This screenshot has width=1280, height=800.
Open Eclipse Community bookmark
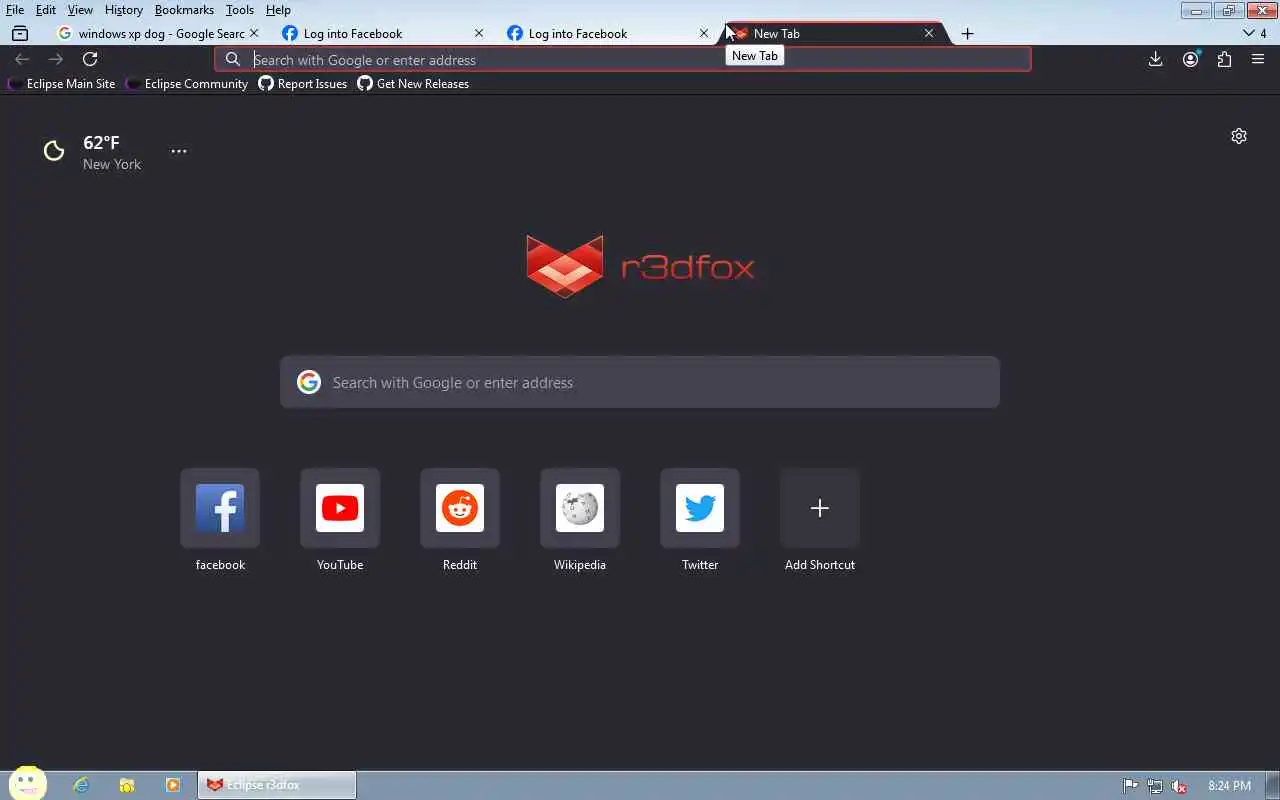click(187, 84)
